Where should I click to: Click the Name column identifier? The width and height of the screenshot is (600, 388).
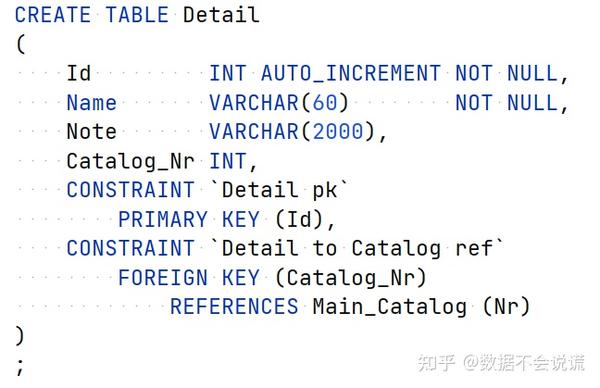(91, 103)
